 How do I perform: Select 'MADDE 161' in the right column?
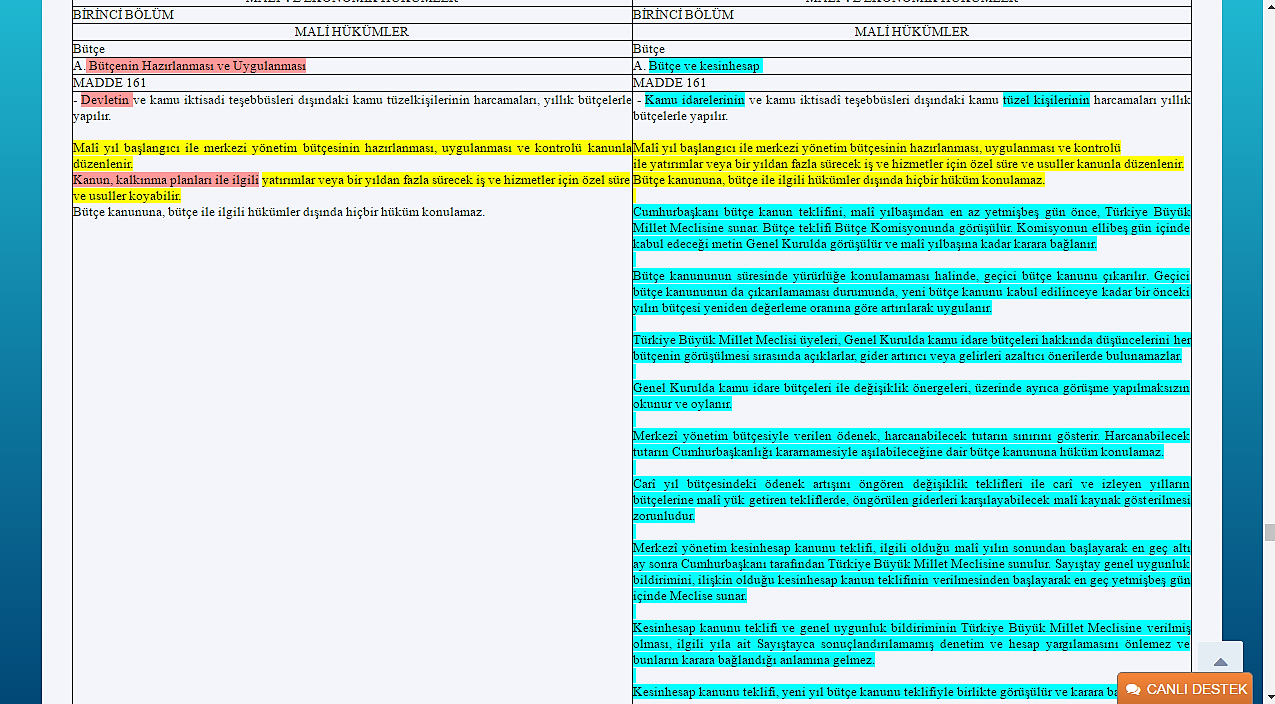[669, 83]
